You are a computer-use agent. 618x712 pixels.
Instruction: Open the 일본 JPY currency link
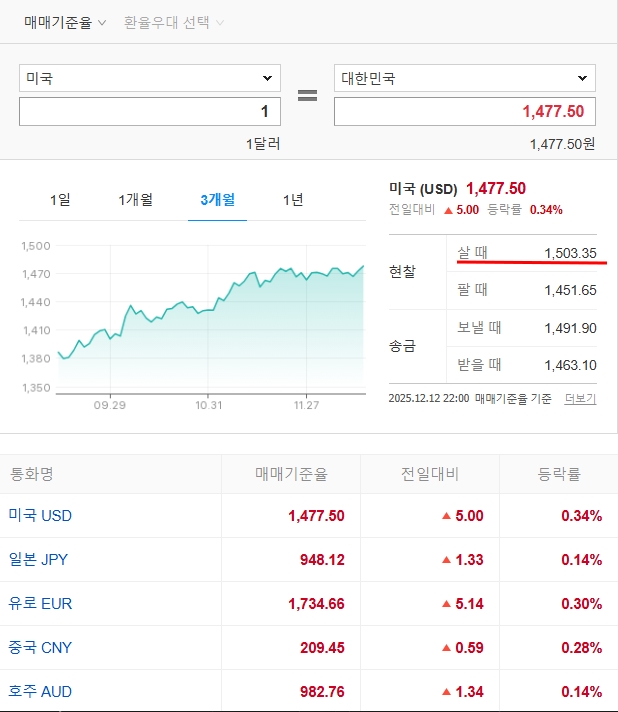point(38,560)
